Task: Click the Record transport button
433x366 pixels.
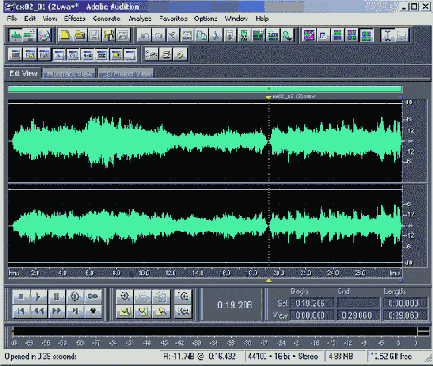Action: [x=93, y=311]
